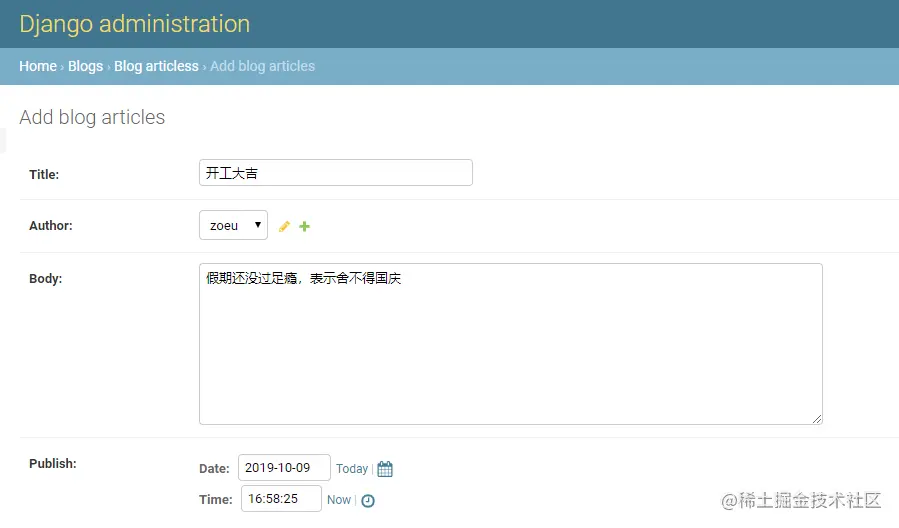Click the Author field label
899x528 pixels.
[x=51, y=225]
